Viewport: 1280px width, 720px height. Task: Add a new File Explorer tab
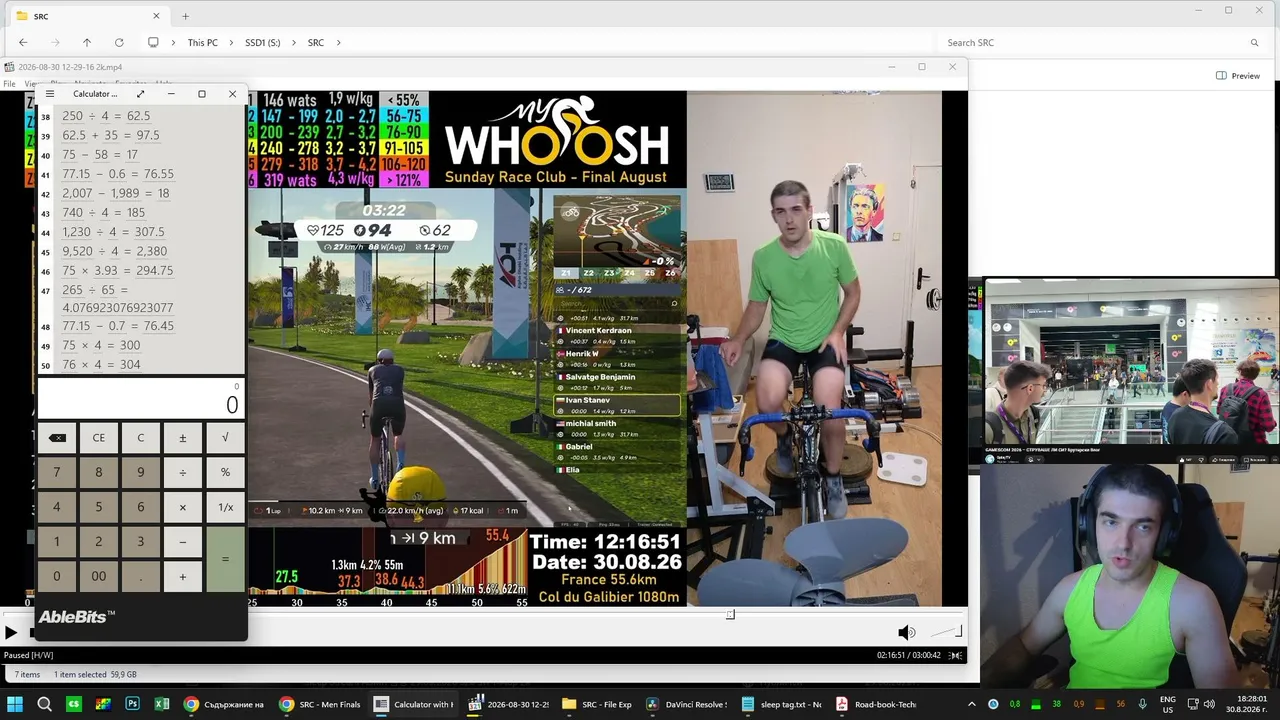point(185,16)
